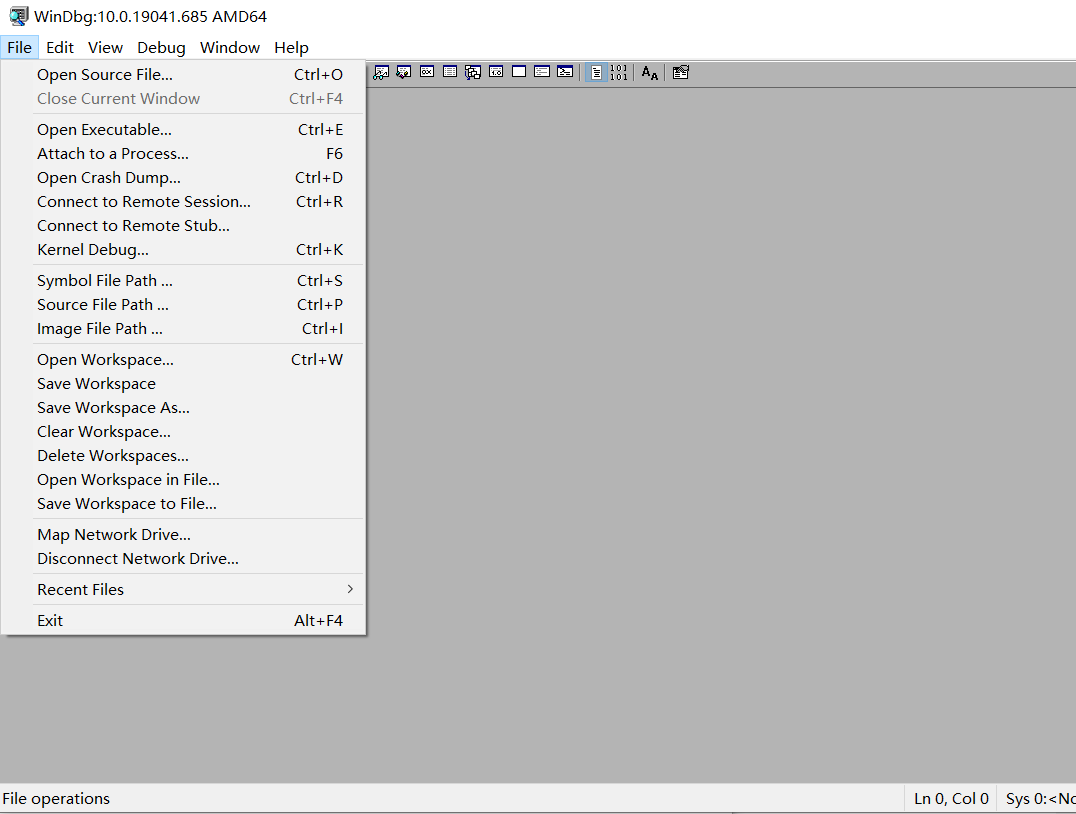Open Image File Path ... setting
The width and height of the screenshot is (1076, 814).
point(183,328)
